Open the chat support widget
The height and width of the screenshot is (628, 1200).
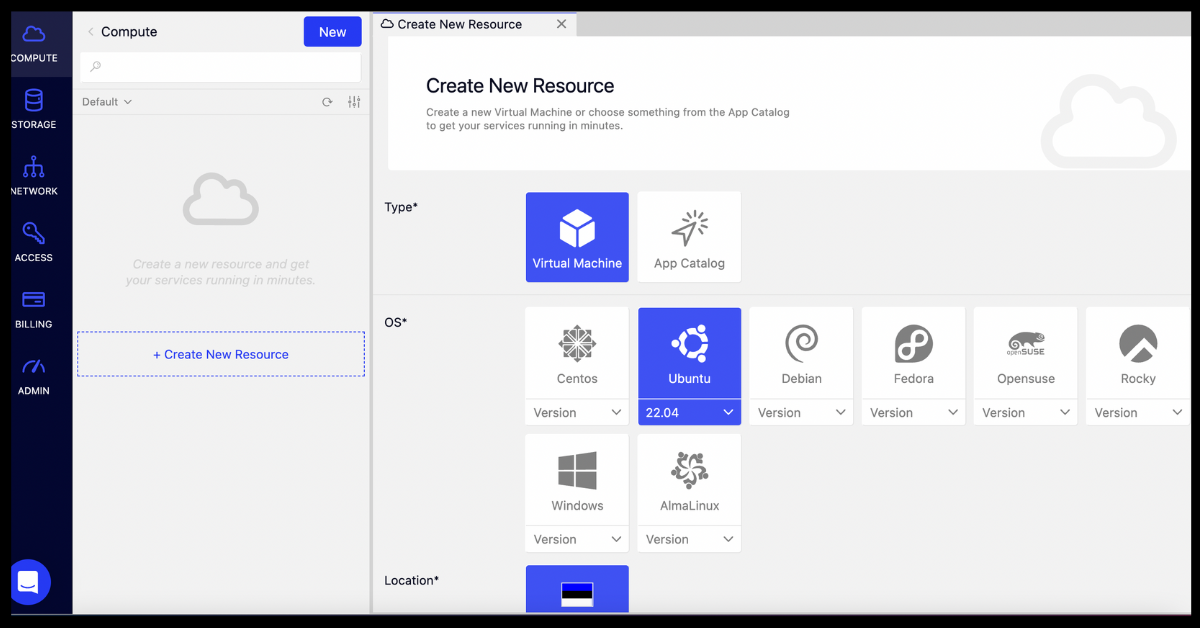29,581
